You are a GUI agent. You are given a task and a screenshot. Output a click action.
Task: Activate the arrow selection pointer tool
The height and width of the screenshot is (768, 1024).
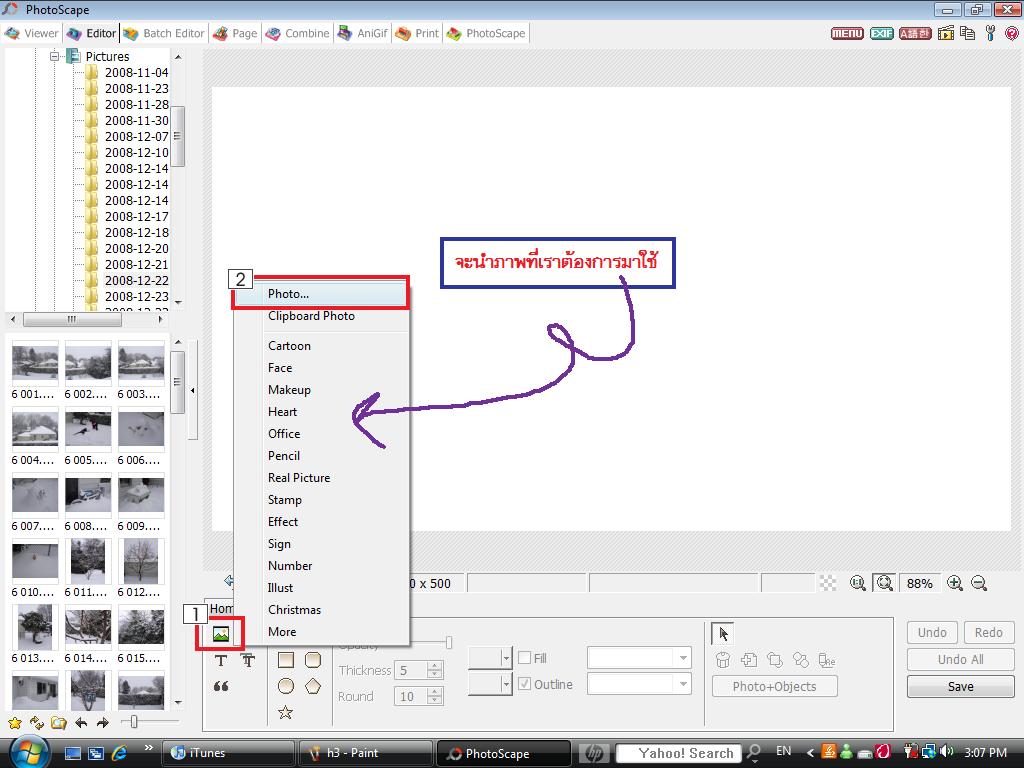pos(723,633)
